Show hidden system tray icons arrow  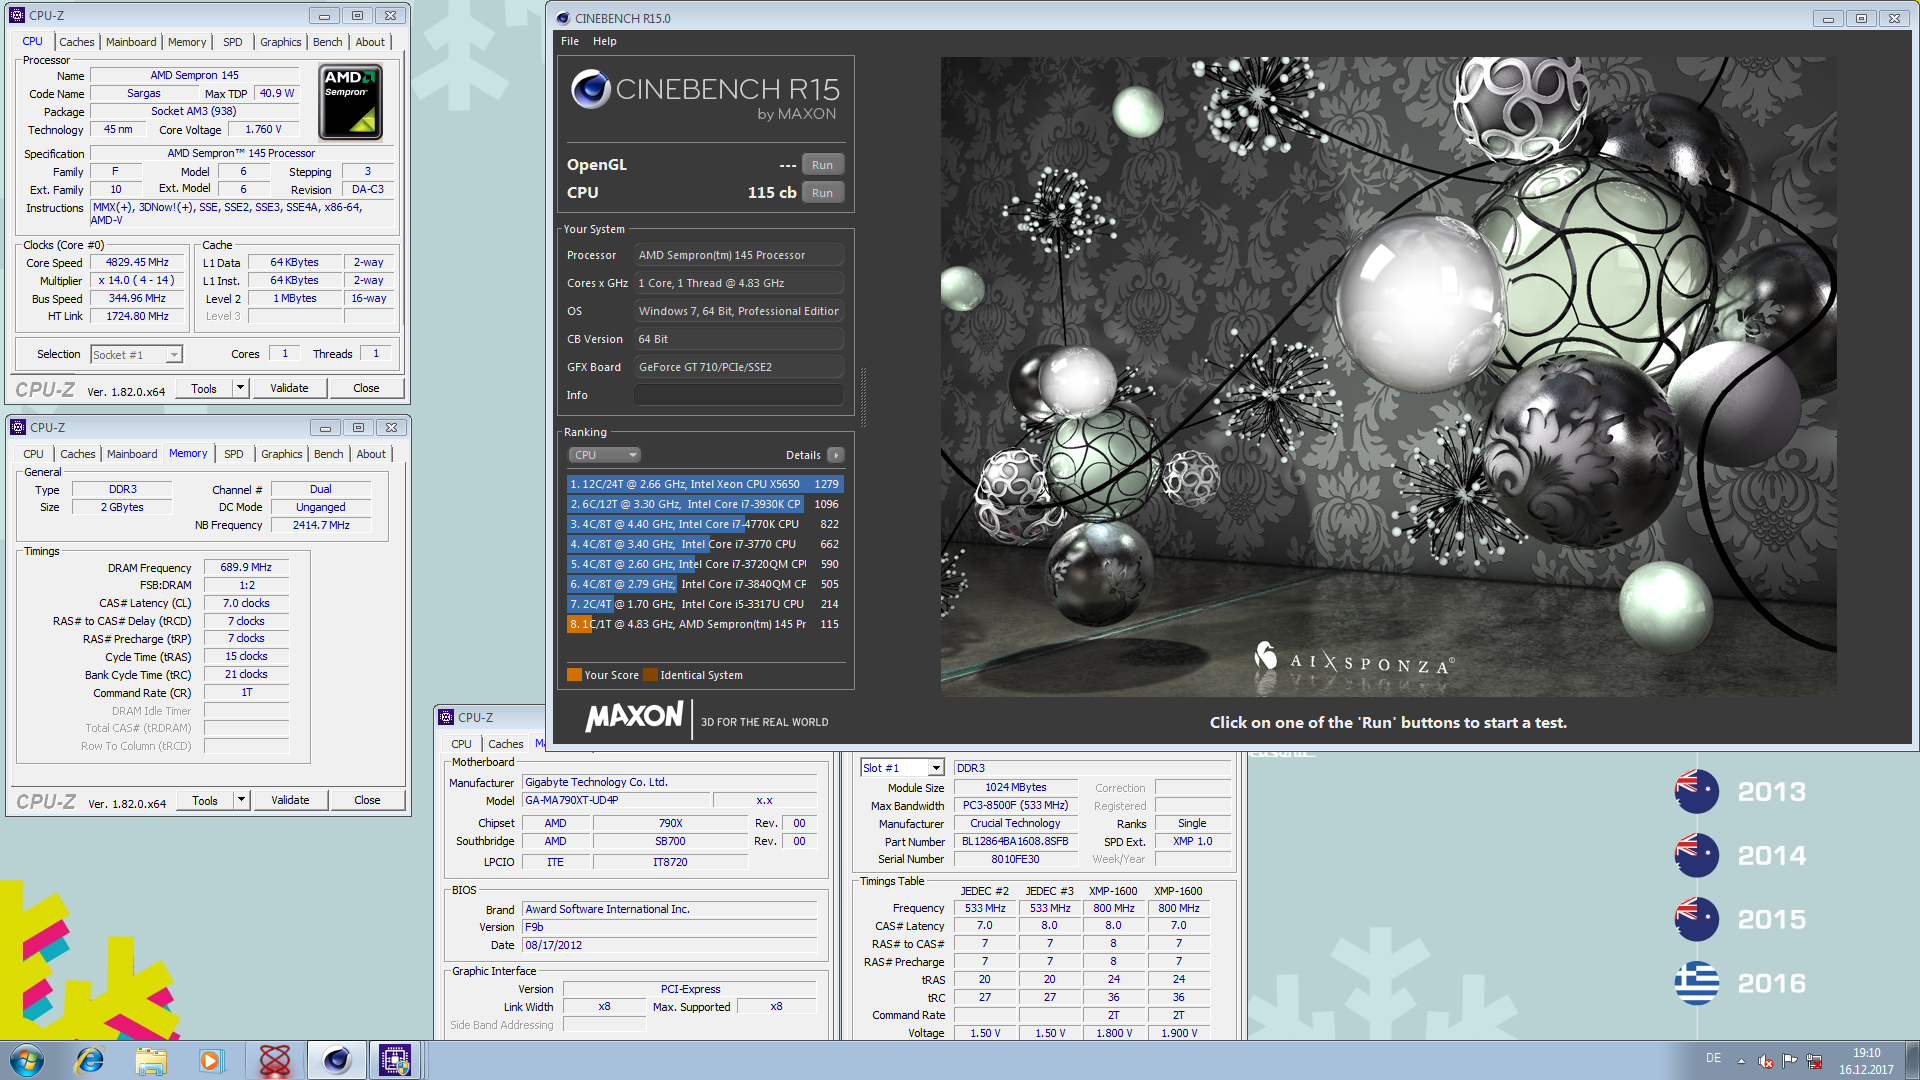click(1741, 1061)
